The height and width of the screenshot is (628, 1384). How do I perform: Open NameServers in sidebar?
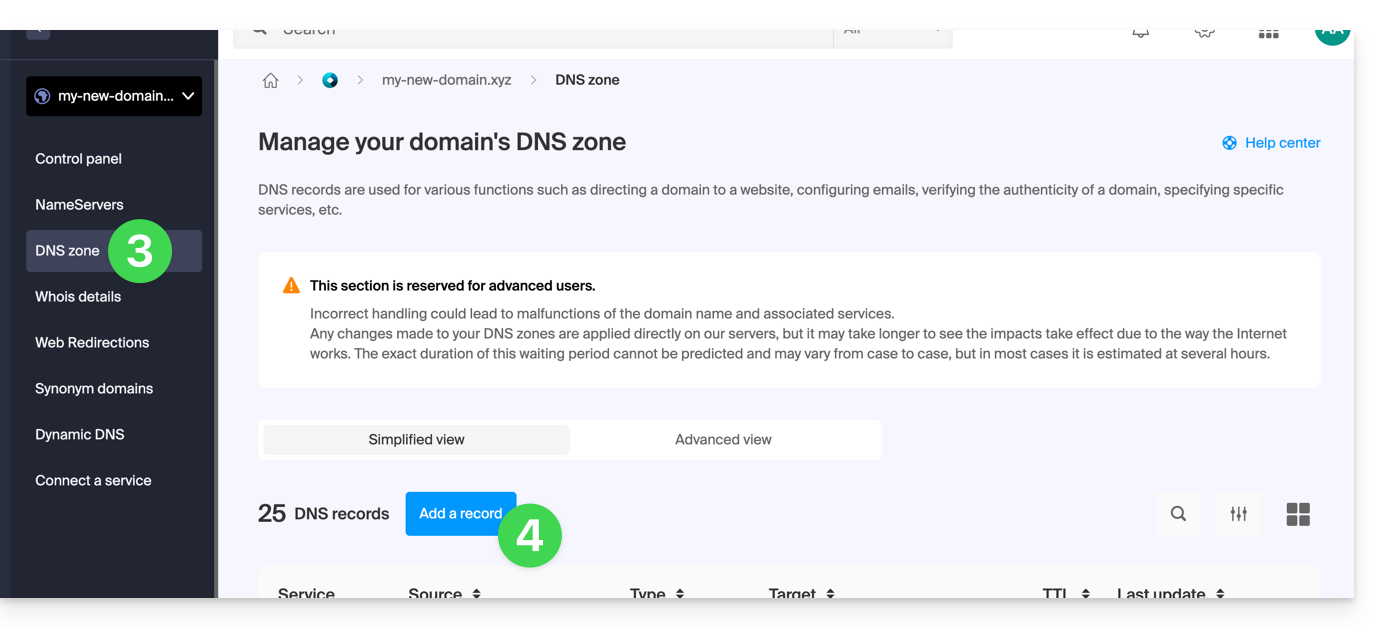(79, 205)
